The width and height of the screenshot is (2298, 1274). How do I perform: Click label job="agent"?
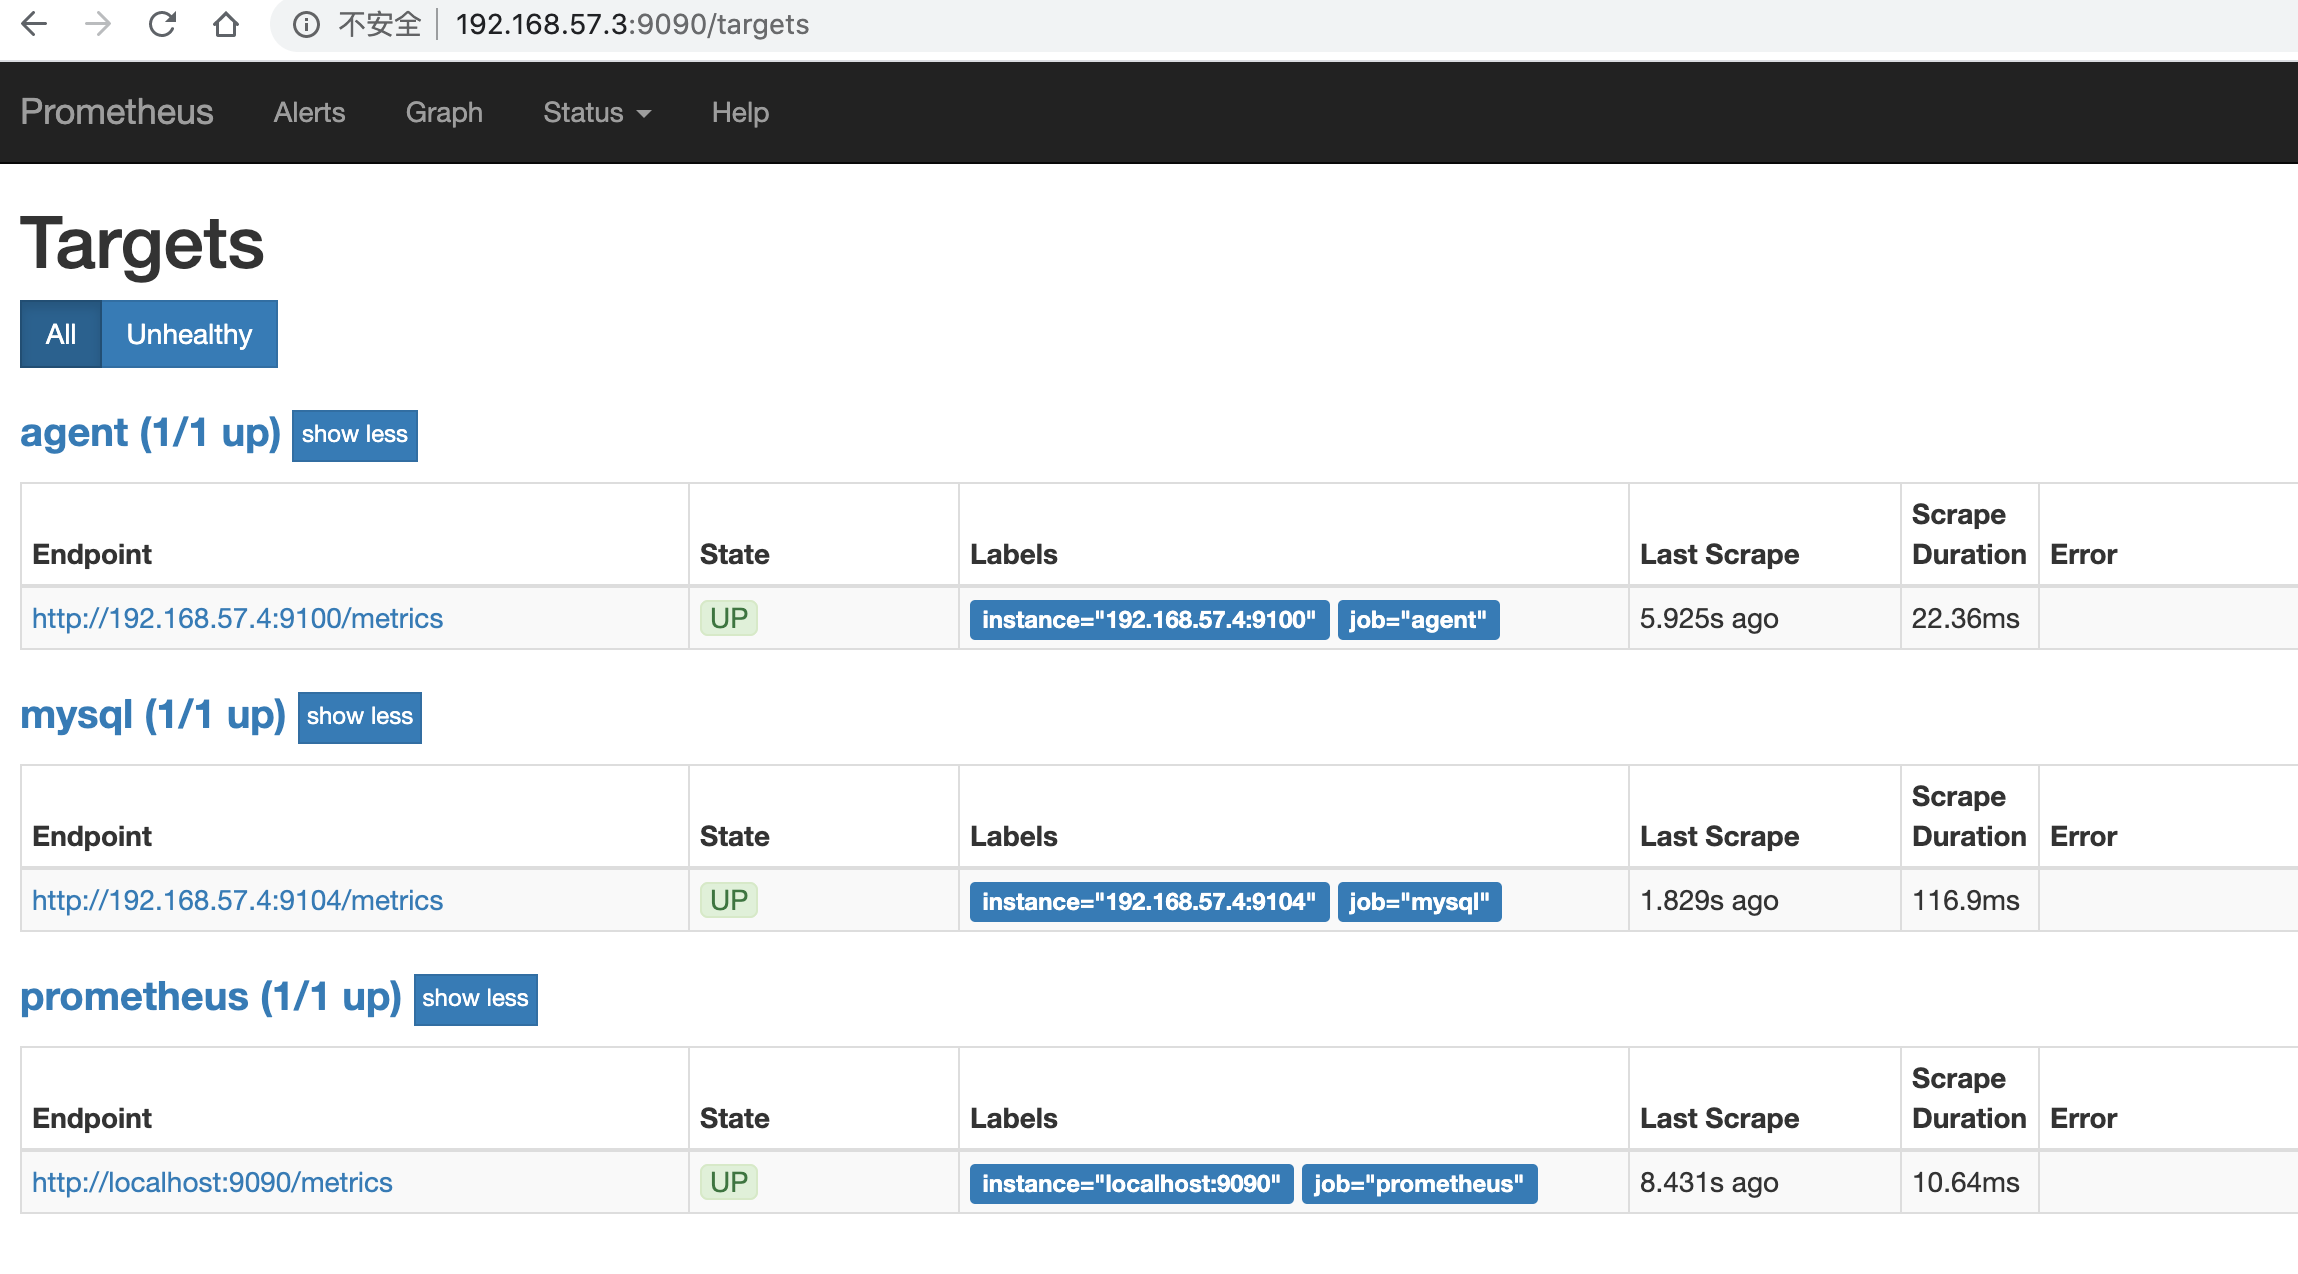point(1418,620)
